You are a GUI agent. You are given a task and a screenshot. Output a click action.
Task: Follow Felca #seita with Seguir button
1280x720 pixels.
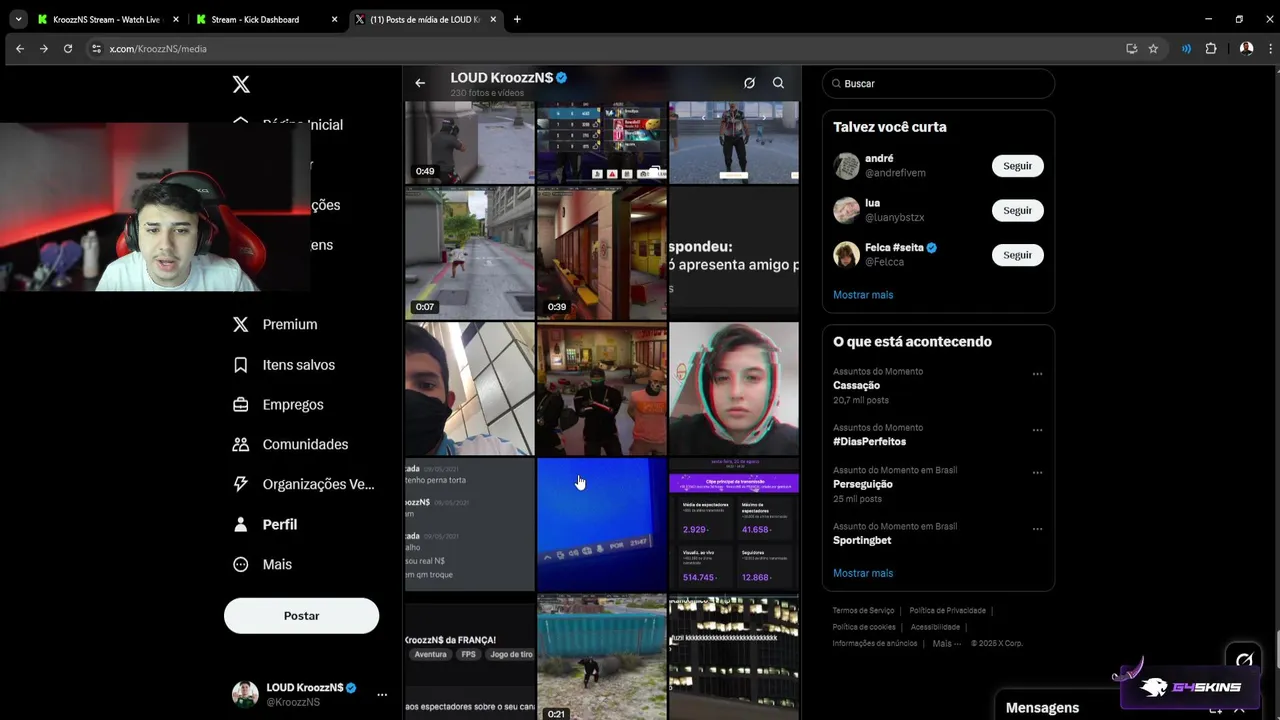point(1017,255)
